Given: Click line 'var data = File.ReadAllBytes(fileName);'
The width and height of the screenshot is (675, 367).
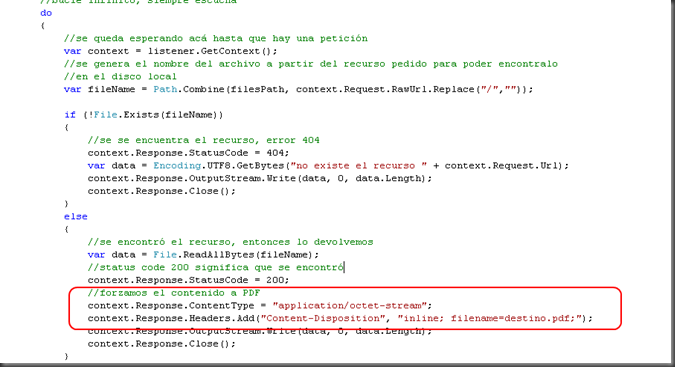Looking at the screenshot, I should pos(203,255).
